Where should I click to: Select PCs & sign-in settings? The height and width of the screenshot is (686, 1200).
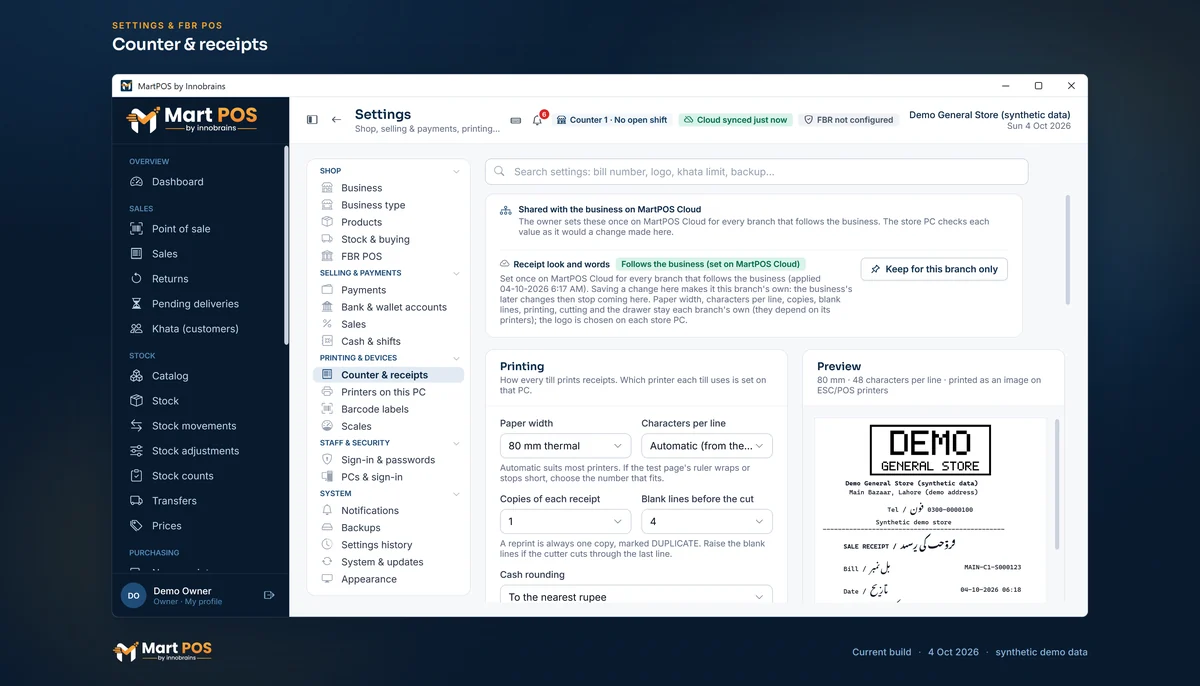388,477
